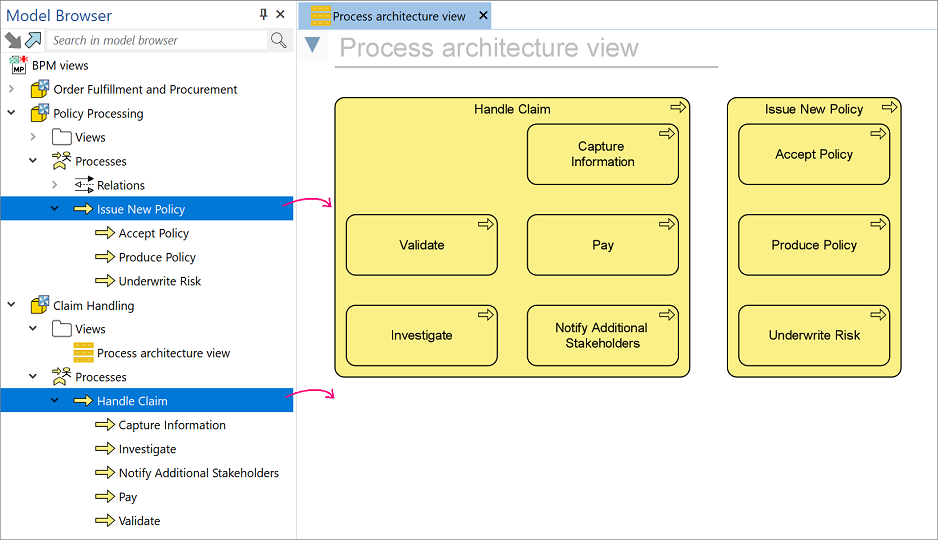The height and width of the screenshot is (540, 938).
Task: Expand the Order Fulfillment and Procurement node
Action: click(12, 89)
